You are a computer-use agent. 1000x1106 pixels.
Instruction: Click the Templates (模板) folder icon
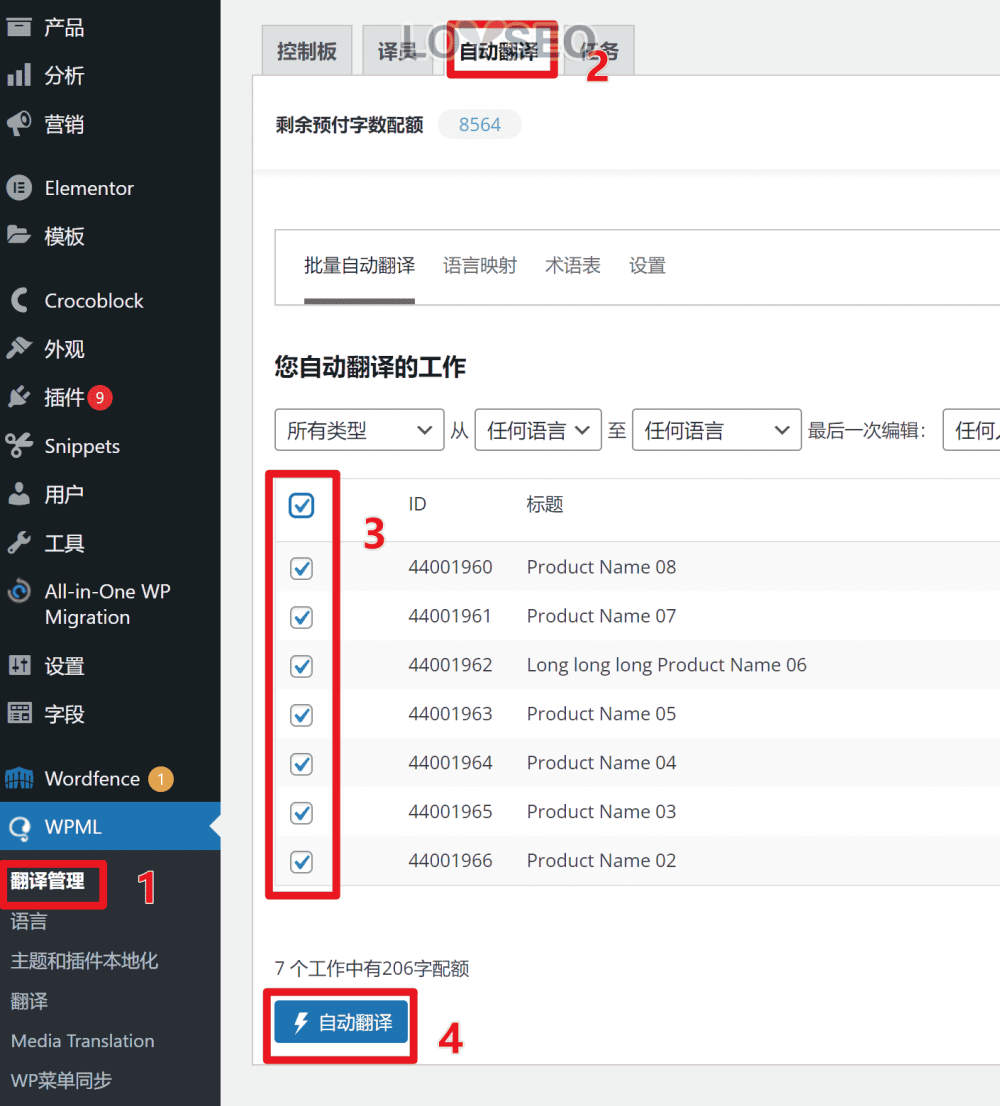[x=19, y=235]
